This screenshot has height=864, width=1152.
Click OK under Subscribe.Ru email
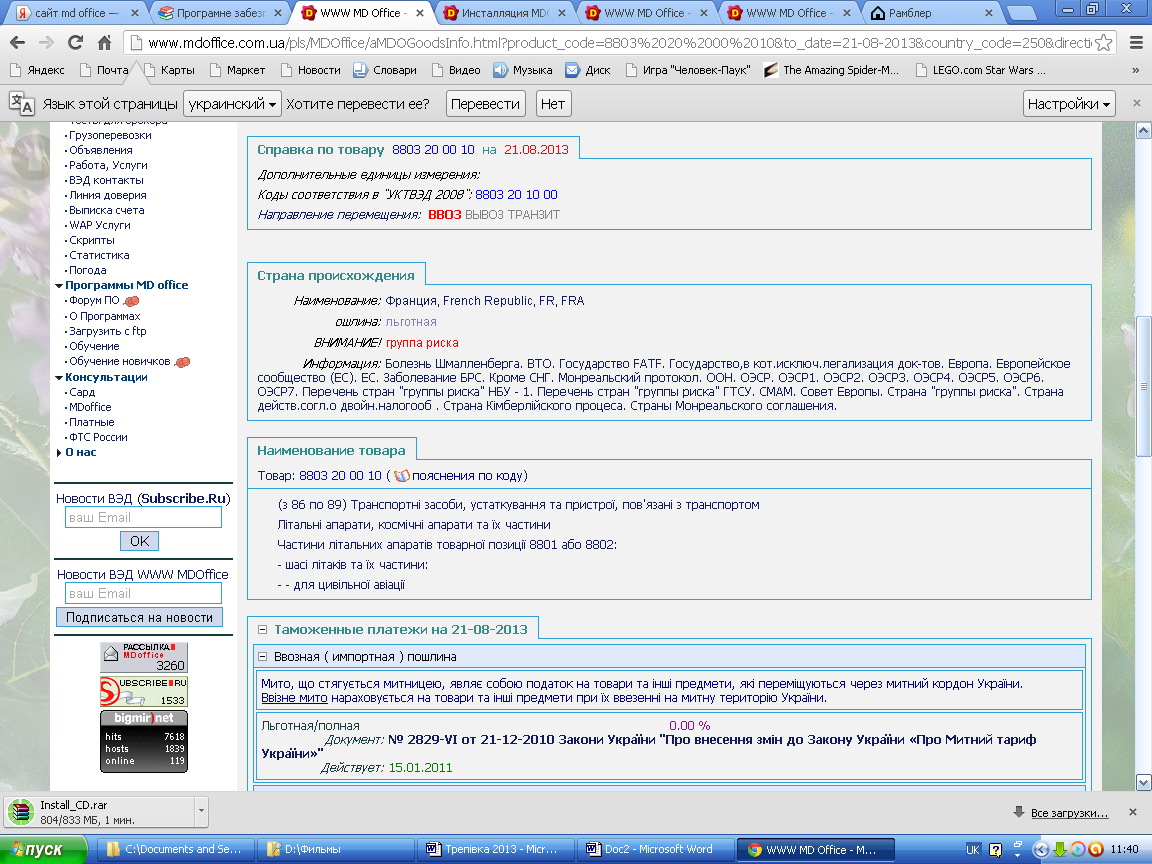tap(140, 541)
